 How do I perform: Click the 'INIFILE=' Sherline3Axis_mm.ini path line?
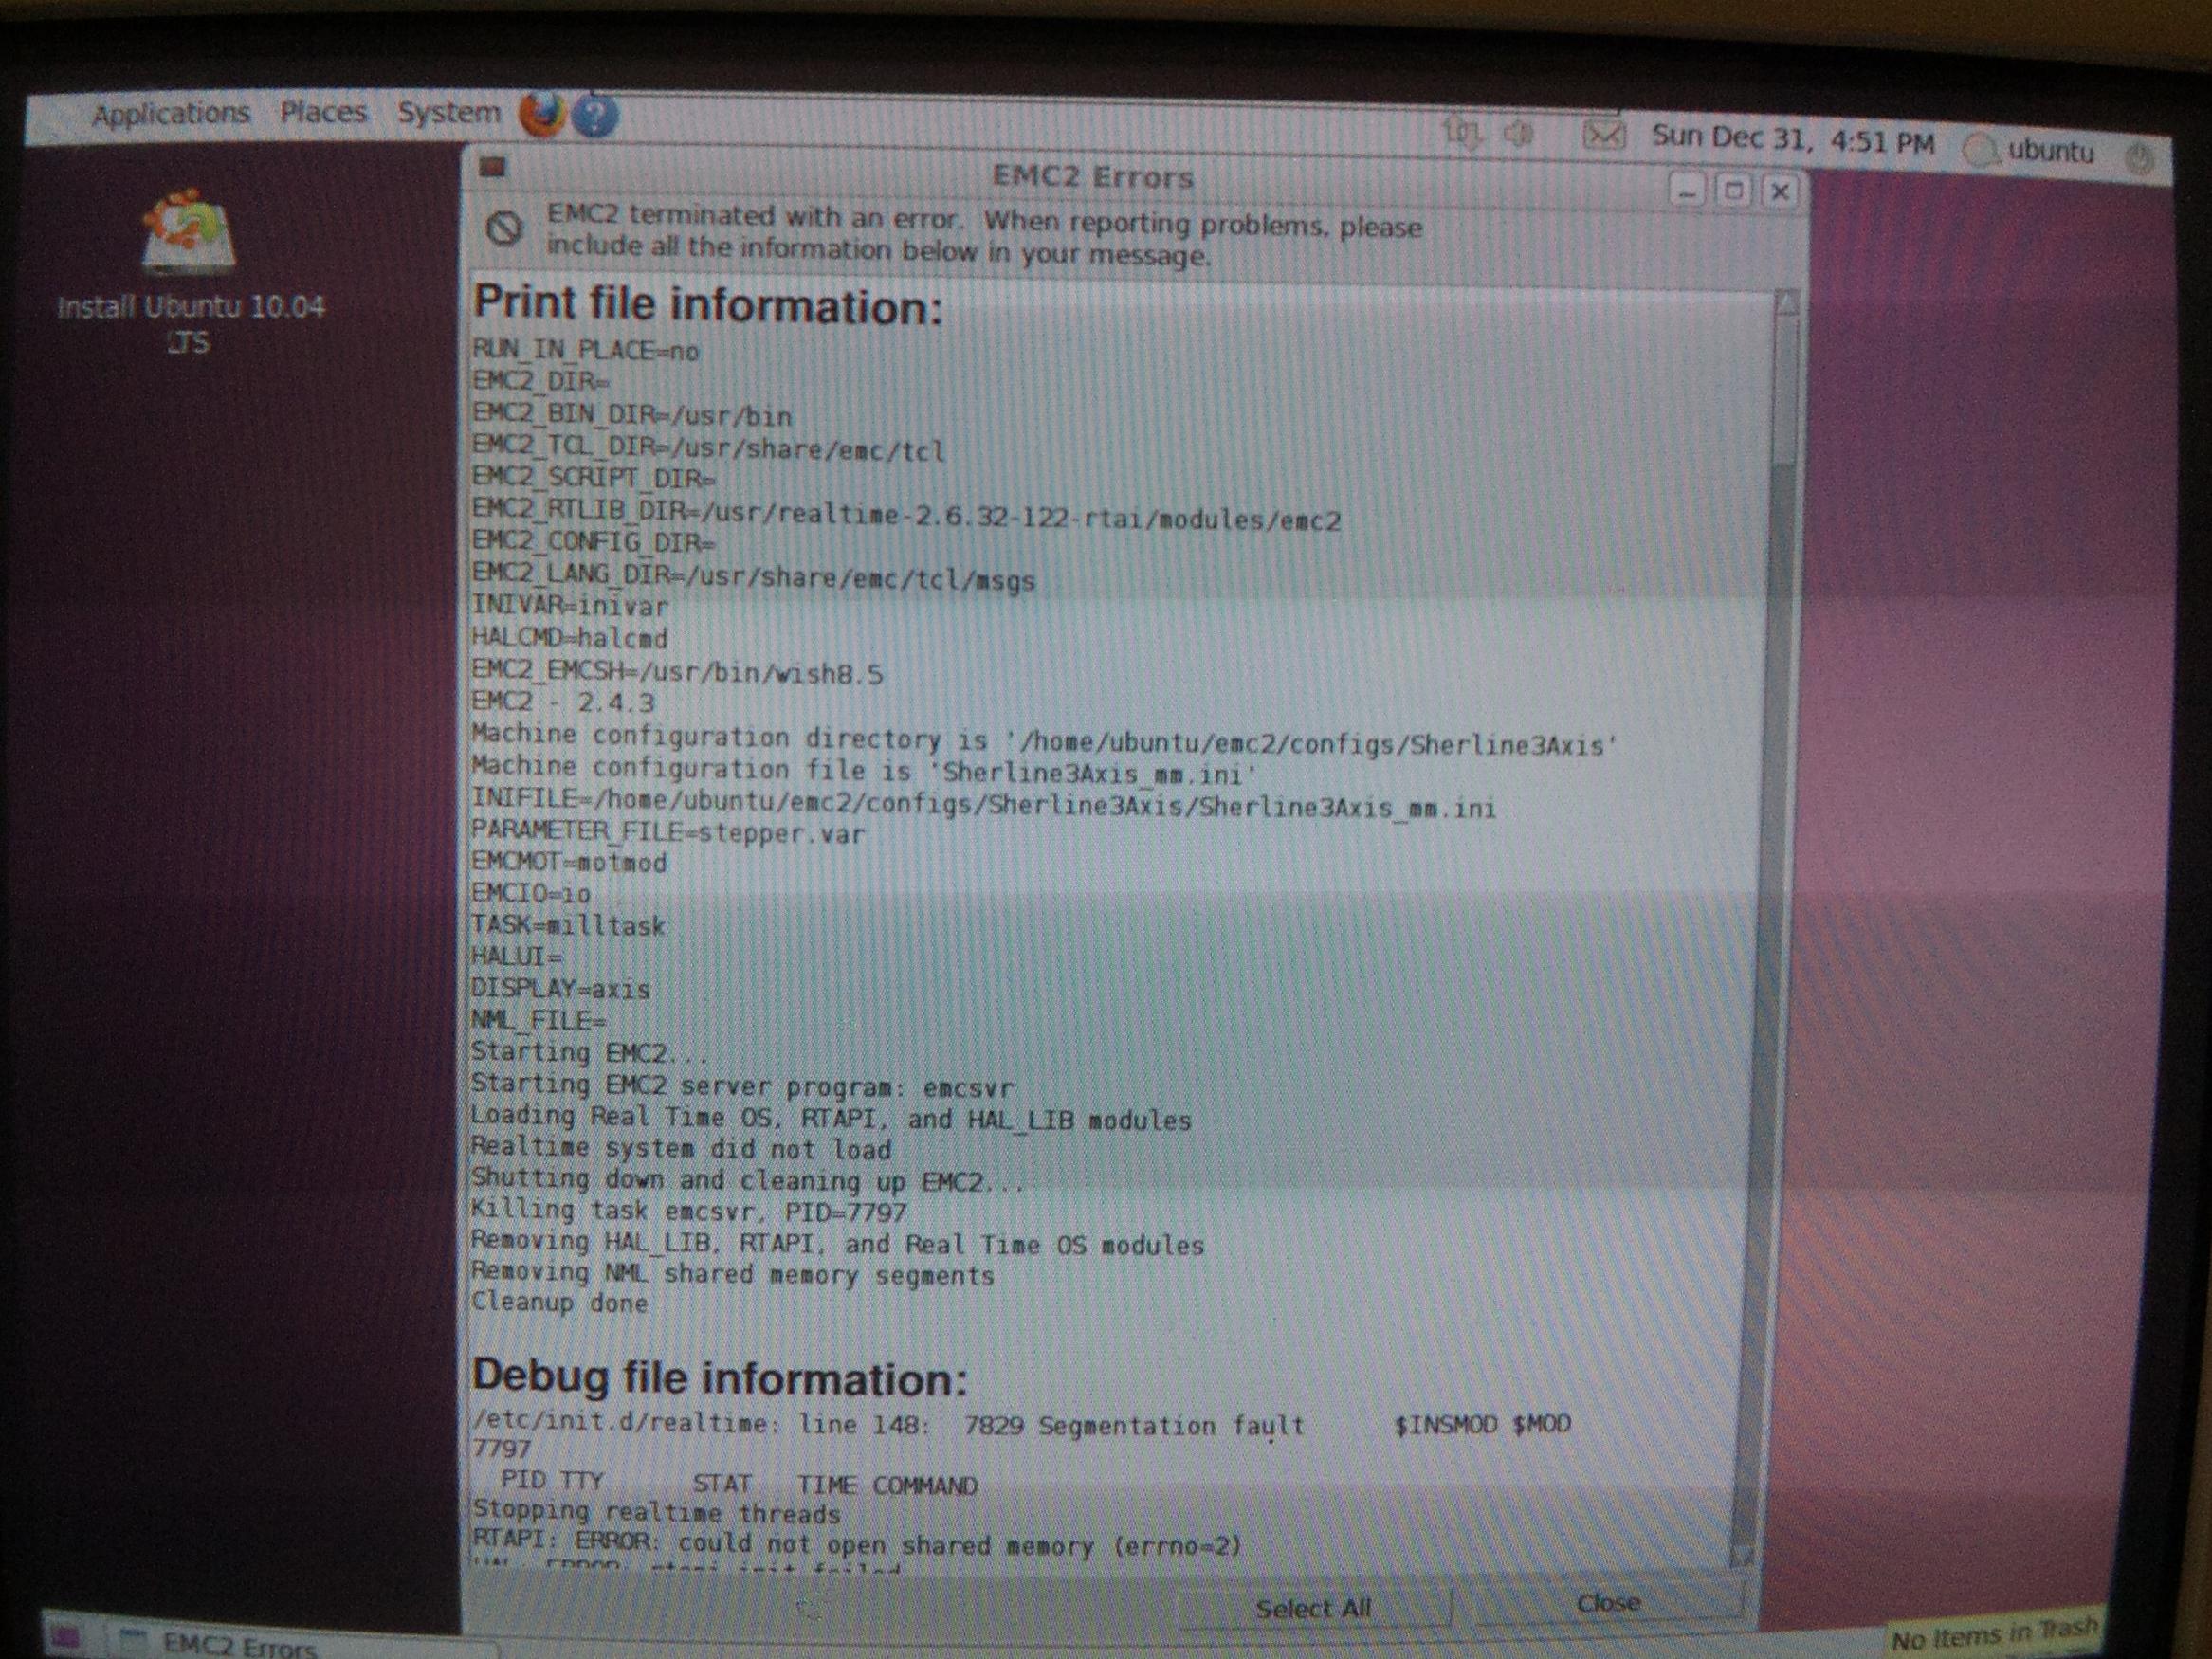[984, 804]
